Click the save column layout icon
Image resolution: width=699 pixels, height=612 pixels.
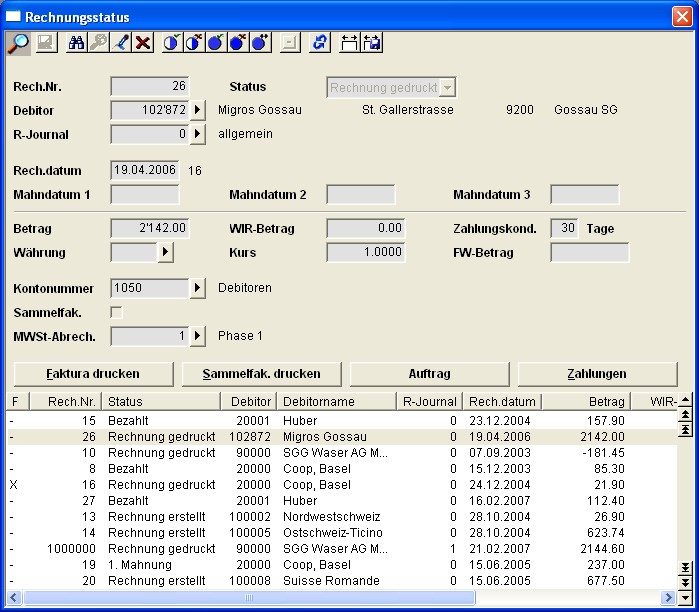[372, 43]
